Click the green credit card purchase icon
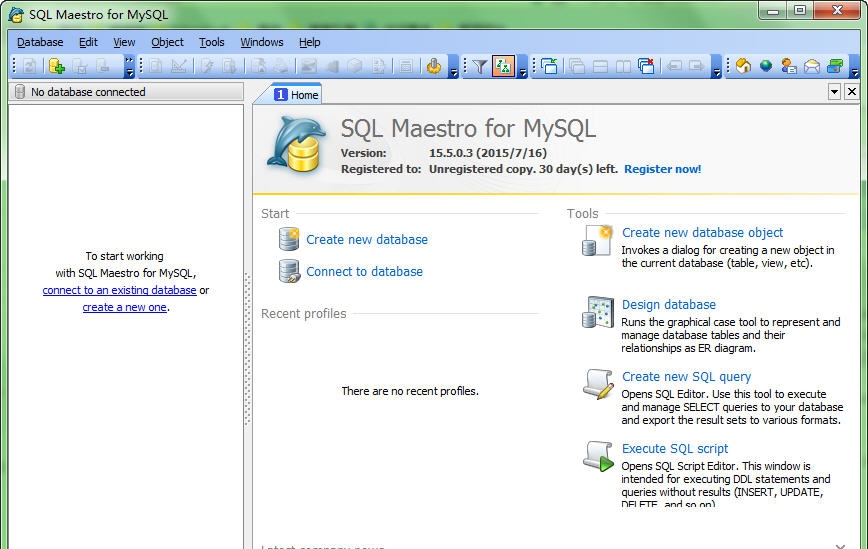The image size is (868, 549). coord(835,66)
